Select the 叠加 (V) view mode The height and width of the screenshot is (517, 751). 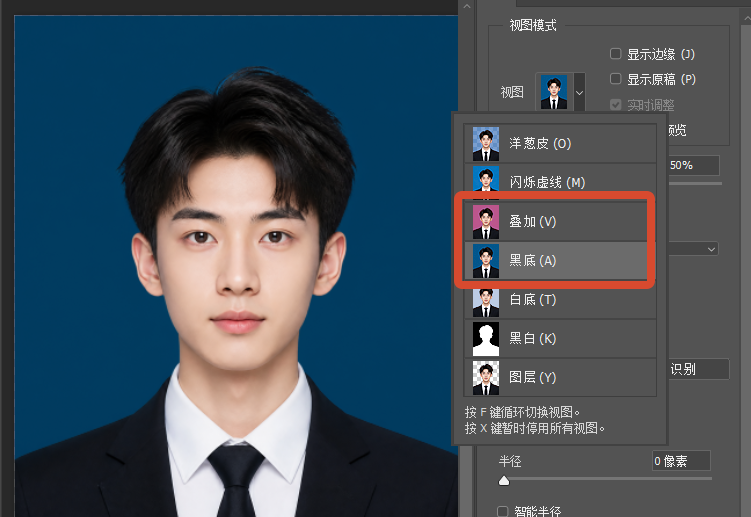pyautogui.click(x=560, y=221)
